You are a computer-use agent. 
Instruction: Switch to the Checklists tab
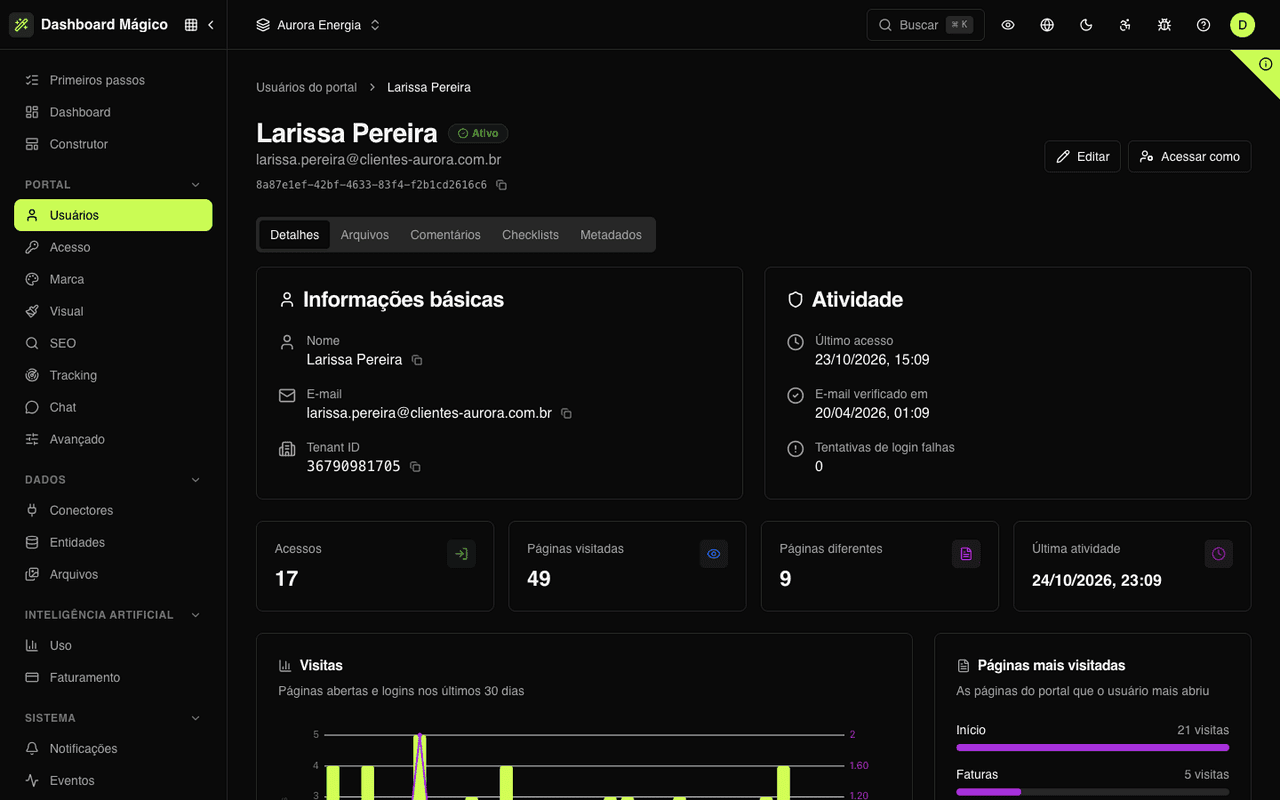point(530,235)
